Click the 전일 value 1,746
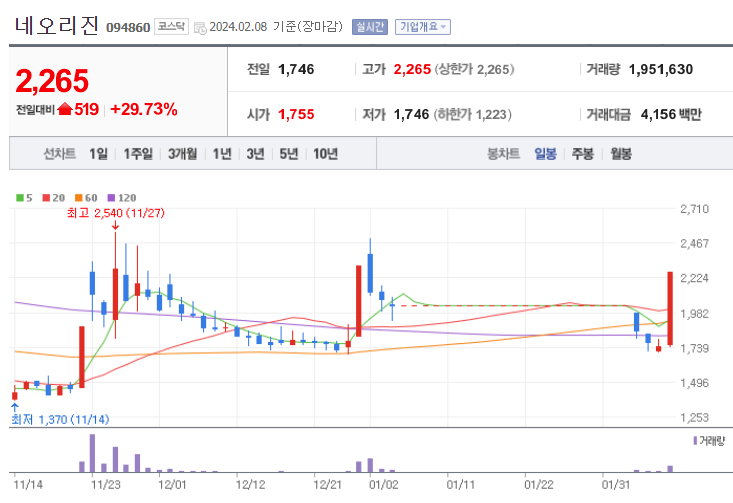The height and width of the screenshot is (503, 733). coord(296,69)
